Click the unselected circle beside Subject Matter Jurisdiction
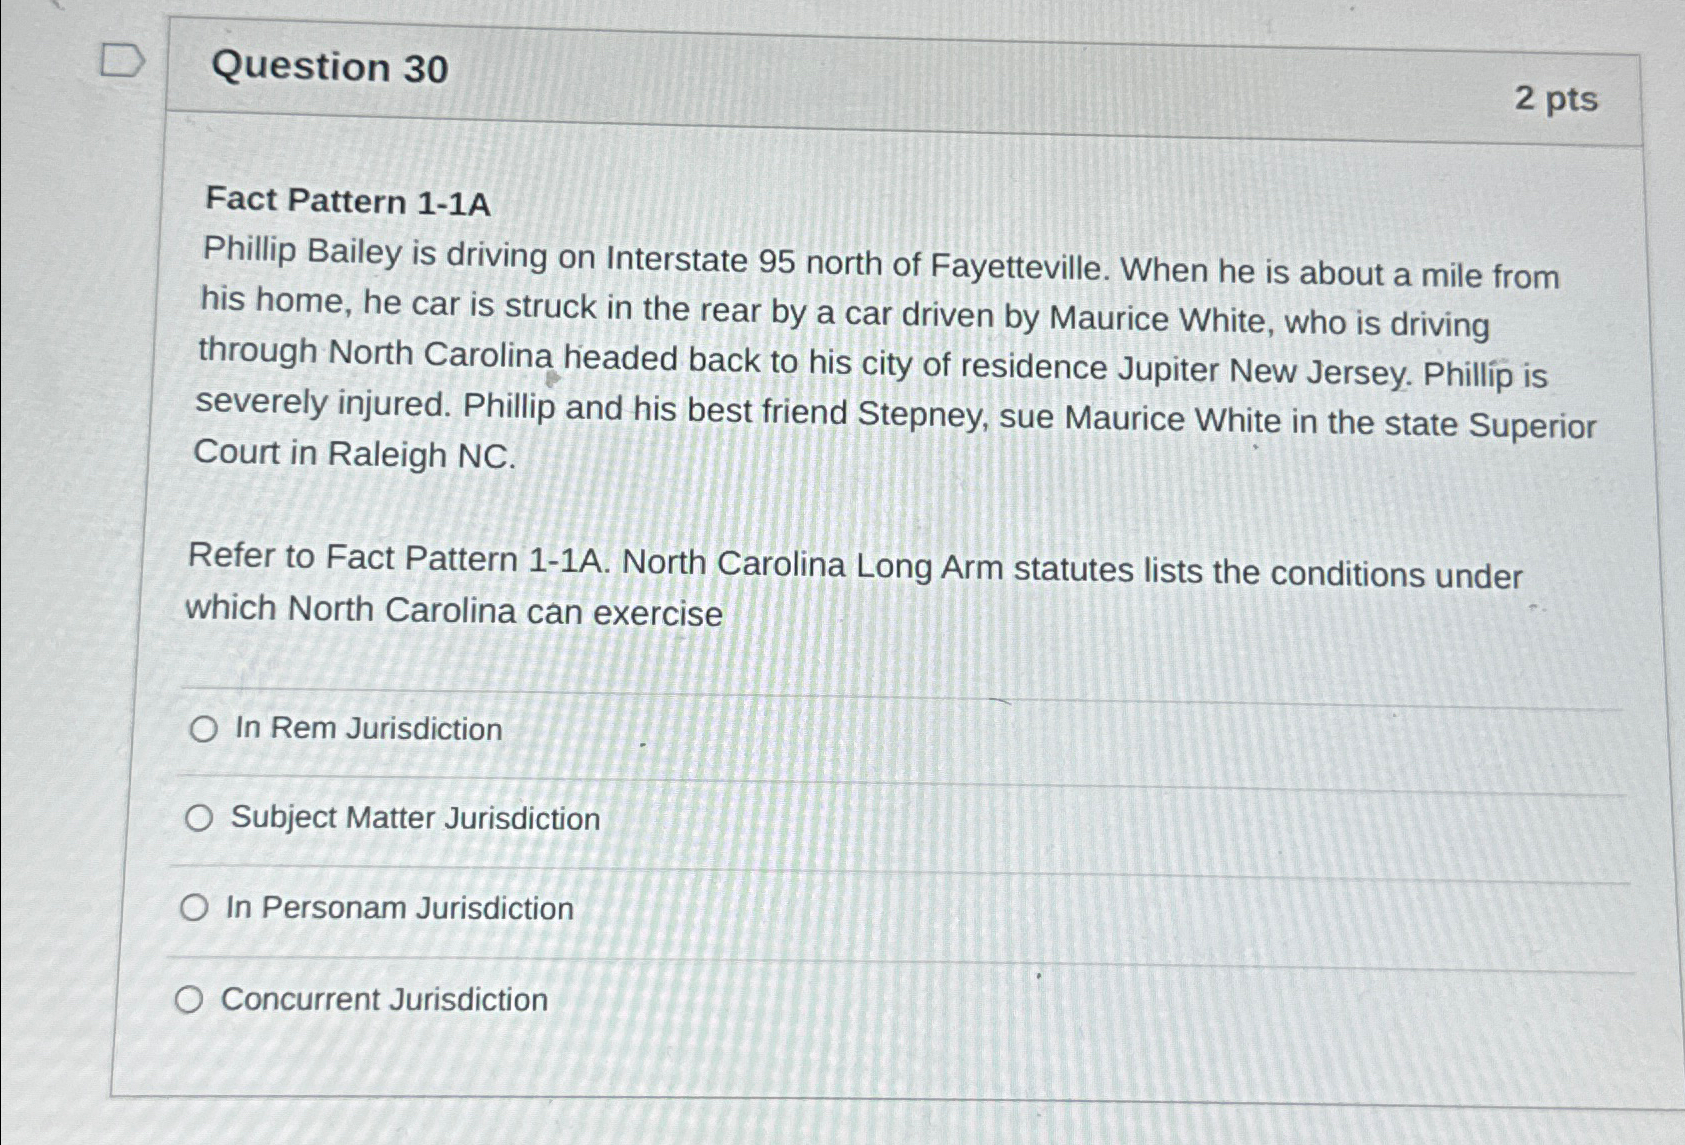1685x1145 pixels. click(x=199, y=819)
